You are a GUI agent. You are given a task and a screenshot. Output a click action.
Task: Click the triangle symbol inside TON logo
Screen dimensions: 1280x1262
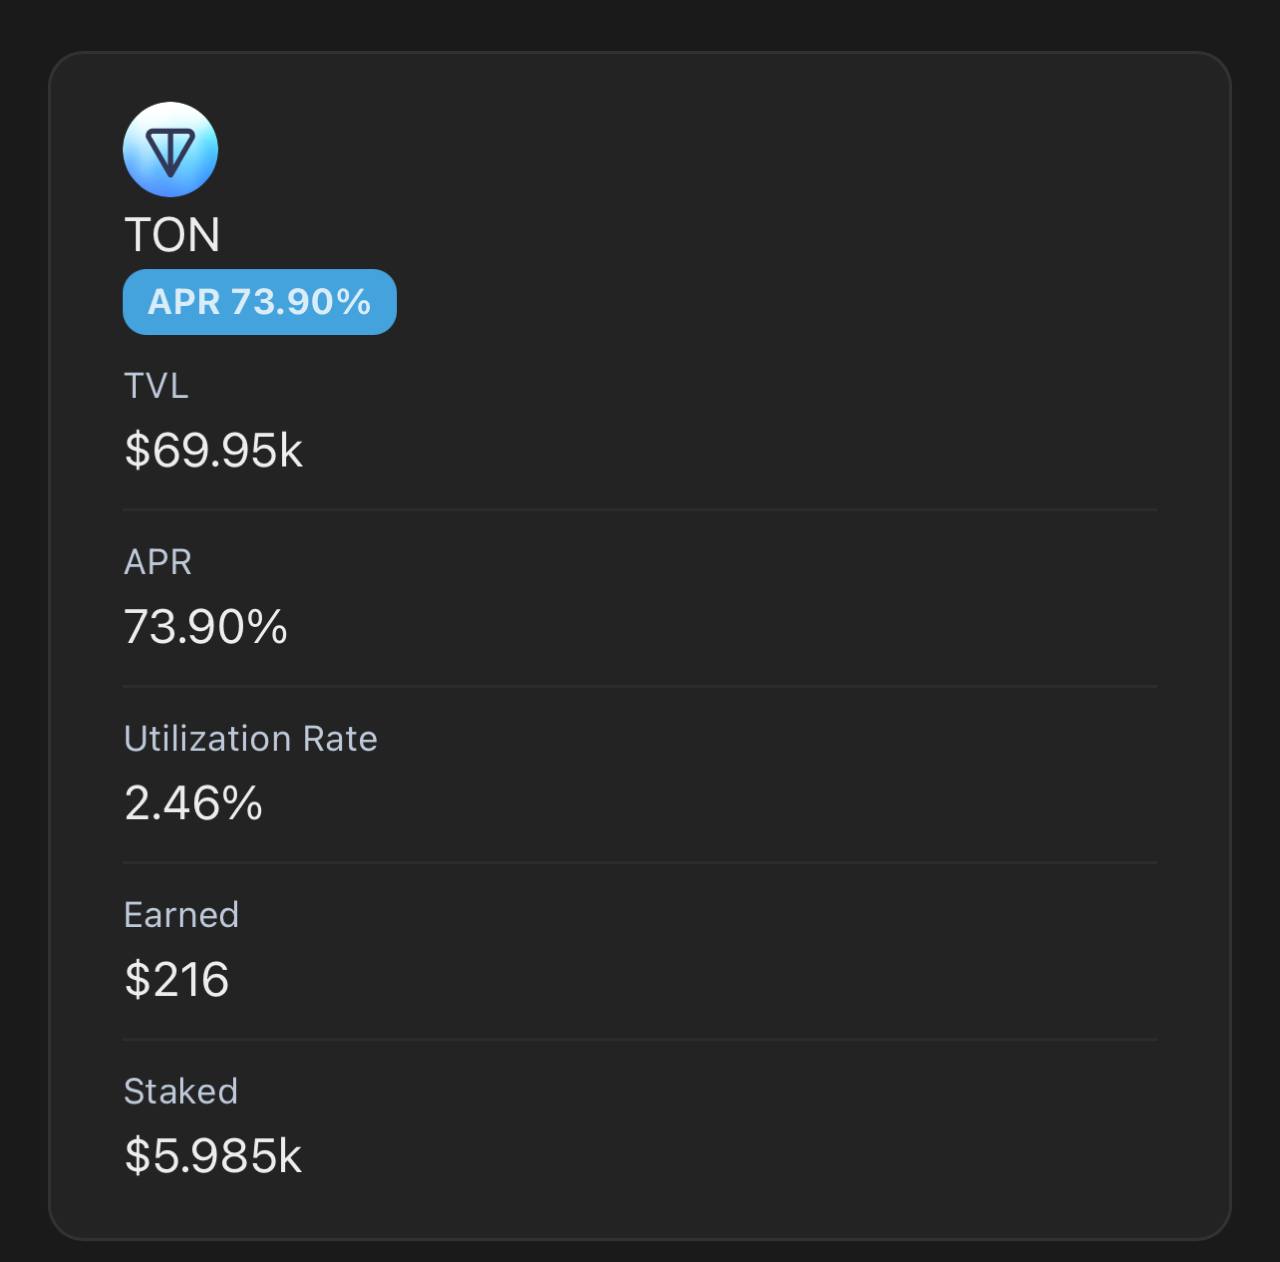pos(170,153)
